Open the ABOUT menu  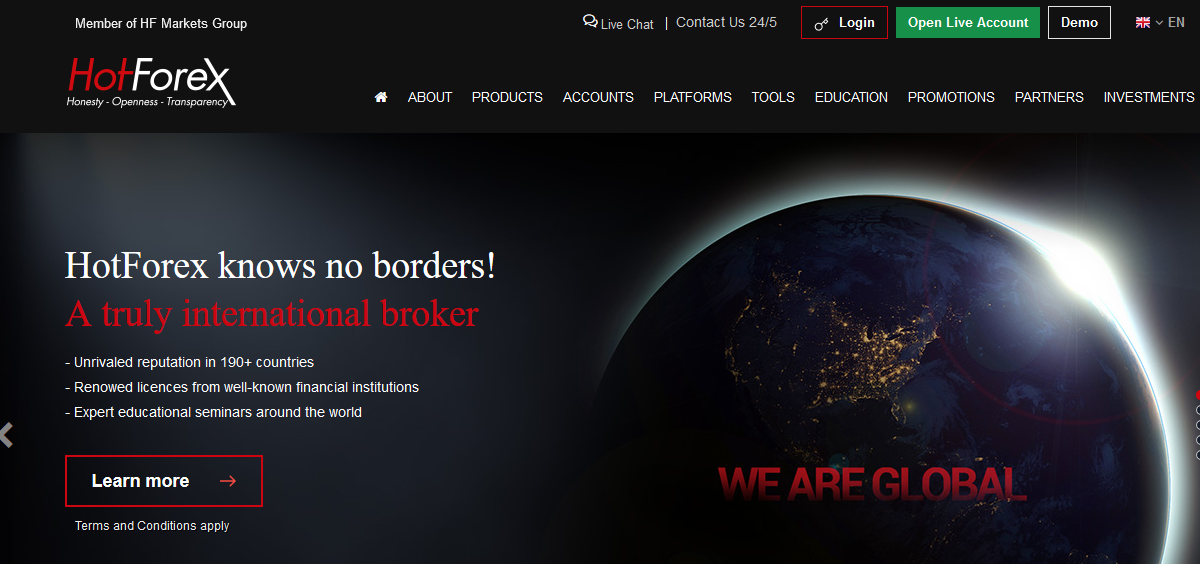430,97
